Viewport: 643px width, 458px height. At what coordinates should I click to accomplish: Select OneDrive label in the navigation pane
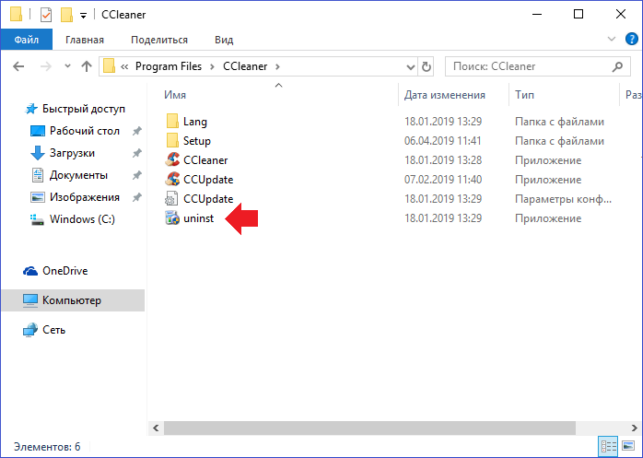(x=65, y=271)
